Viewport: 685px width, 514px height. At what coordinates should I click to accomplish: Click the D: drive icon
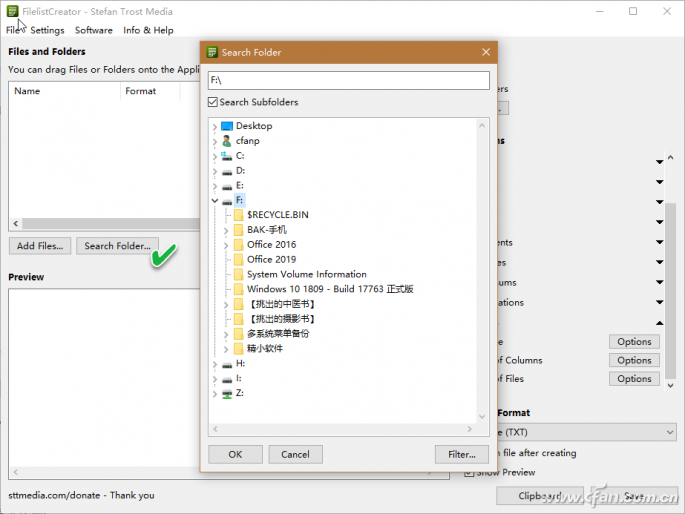[227, 172]
